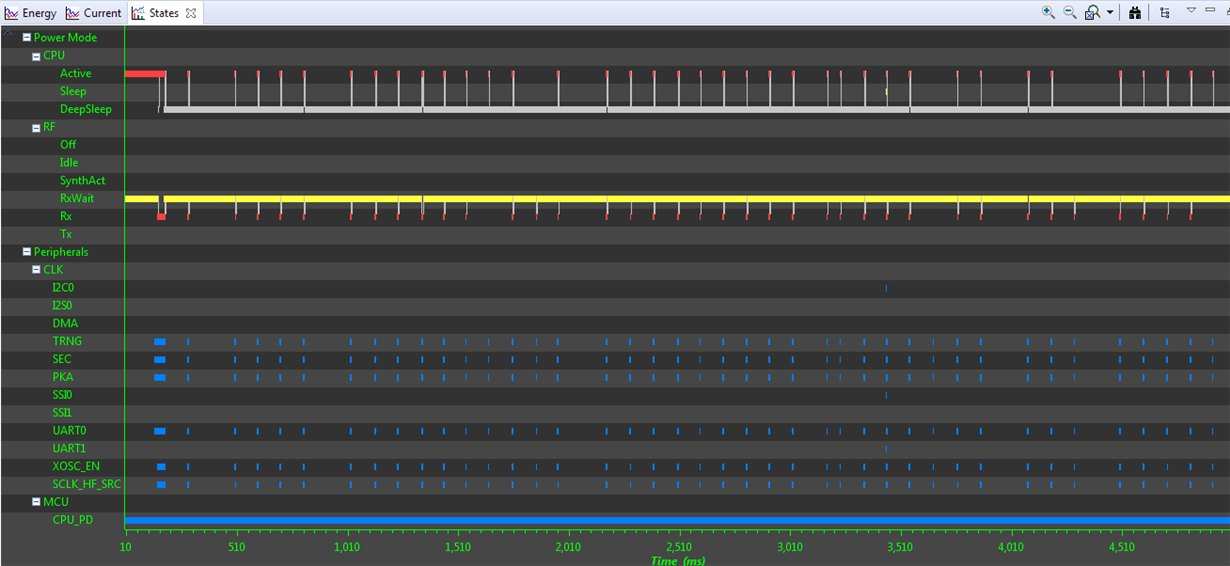Collapse the CLK tree node
Screen dimensions: 1230x566
[36, 270]
